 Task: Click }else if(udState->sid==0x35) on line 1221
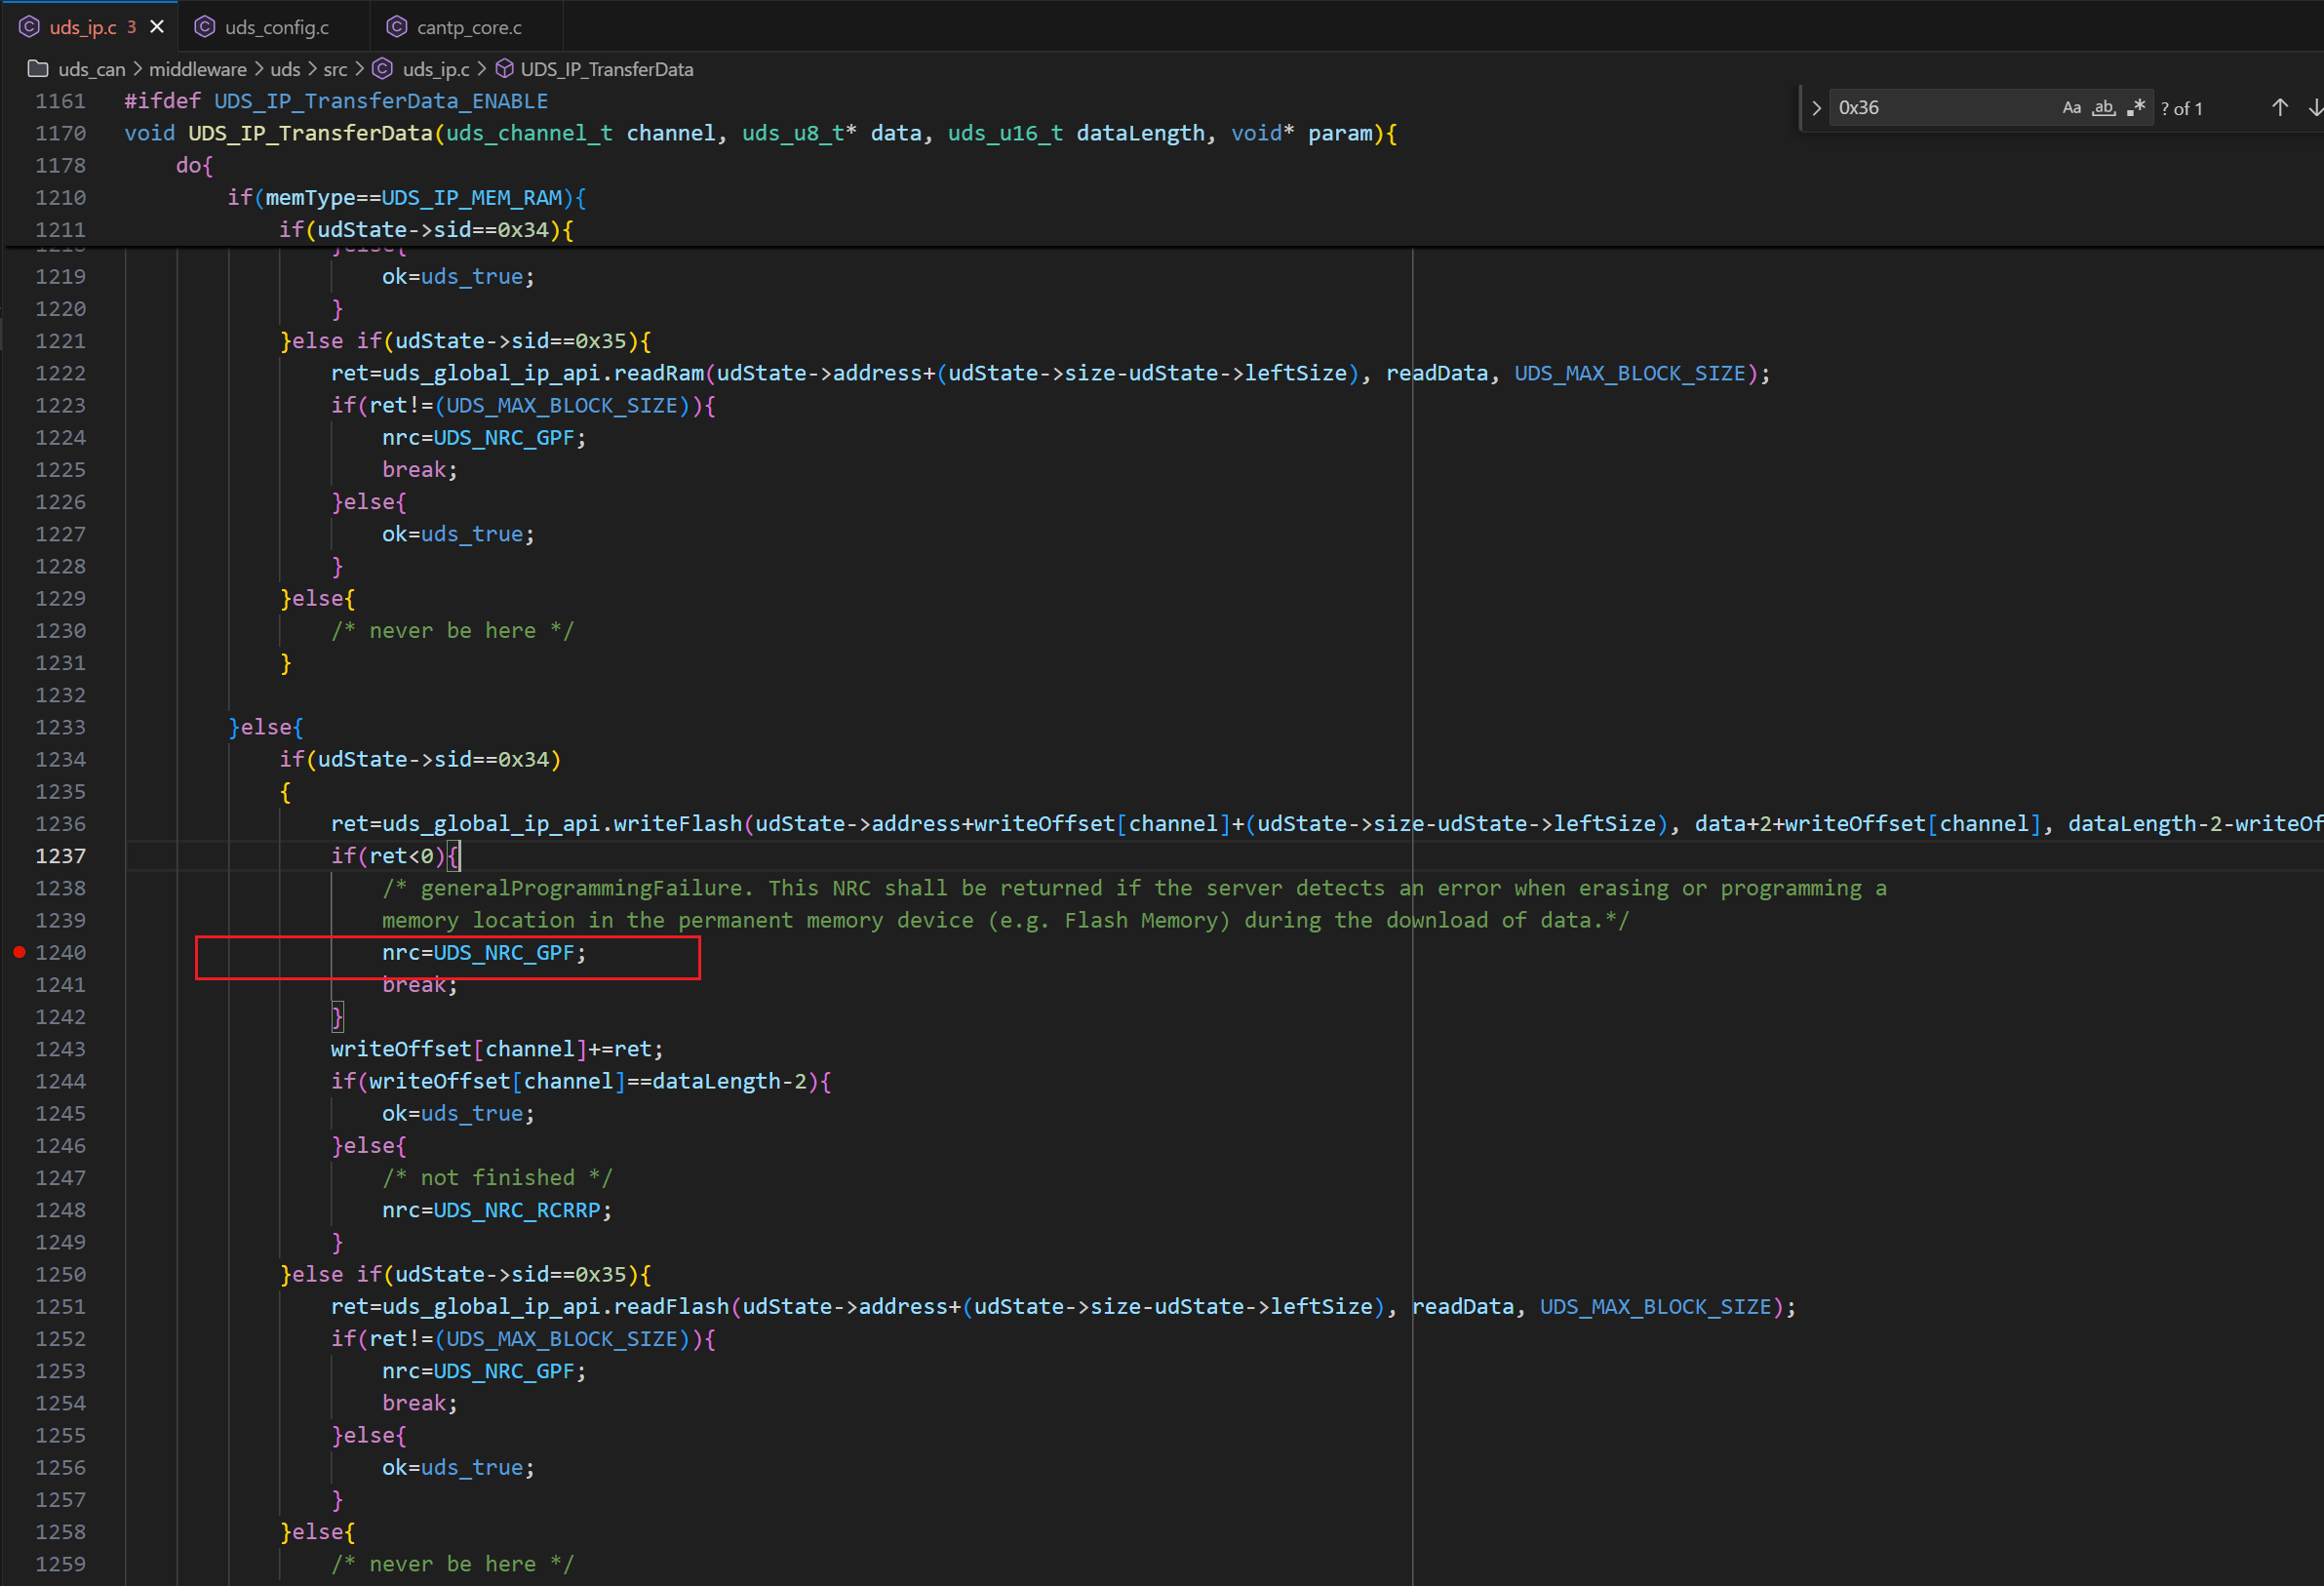click(x=466, y=341)
